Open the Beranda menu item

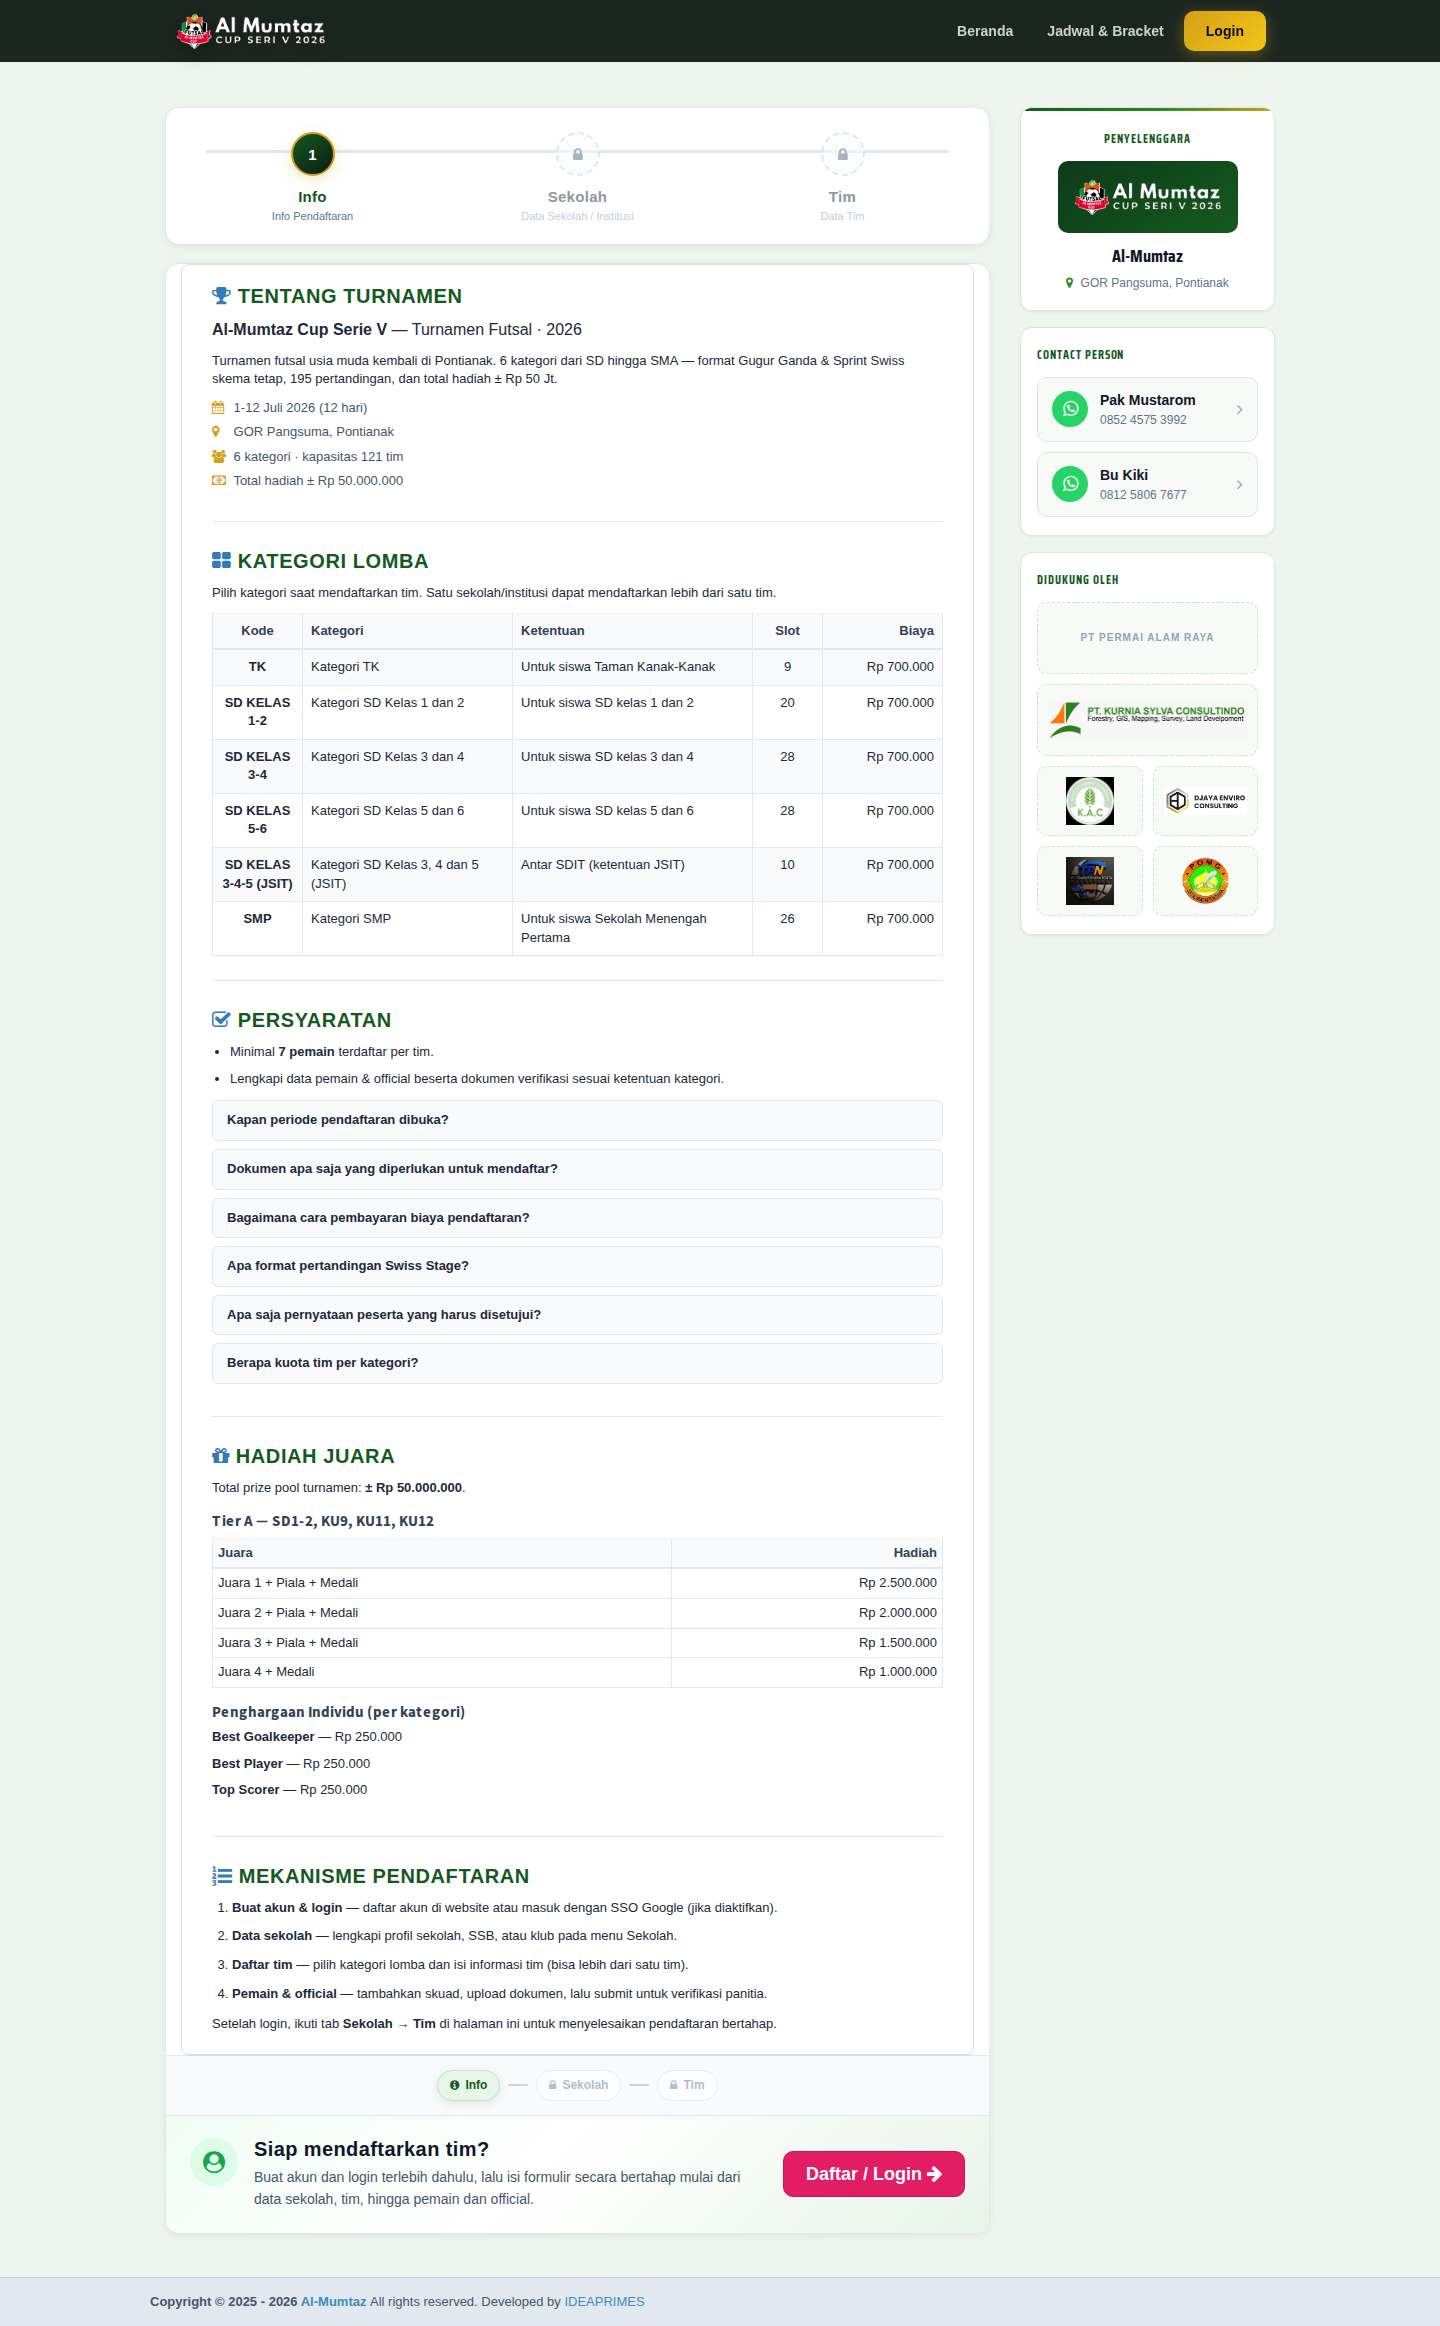(x=985, y=31)
